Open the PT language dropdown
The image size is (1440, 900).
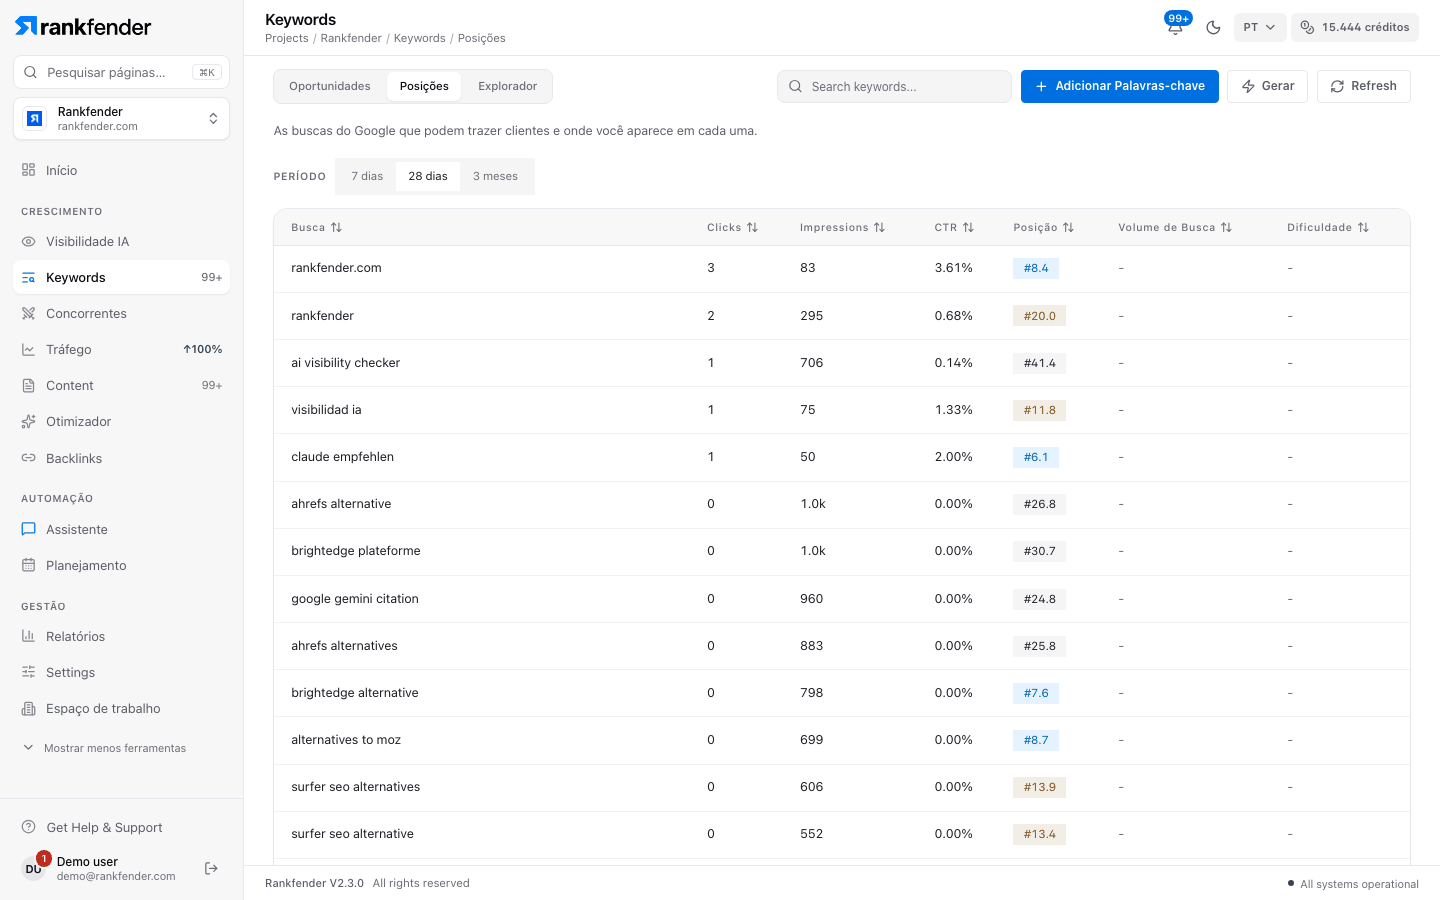(1259, 27)
